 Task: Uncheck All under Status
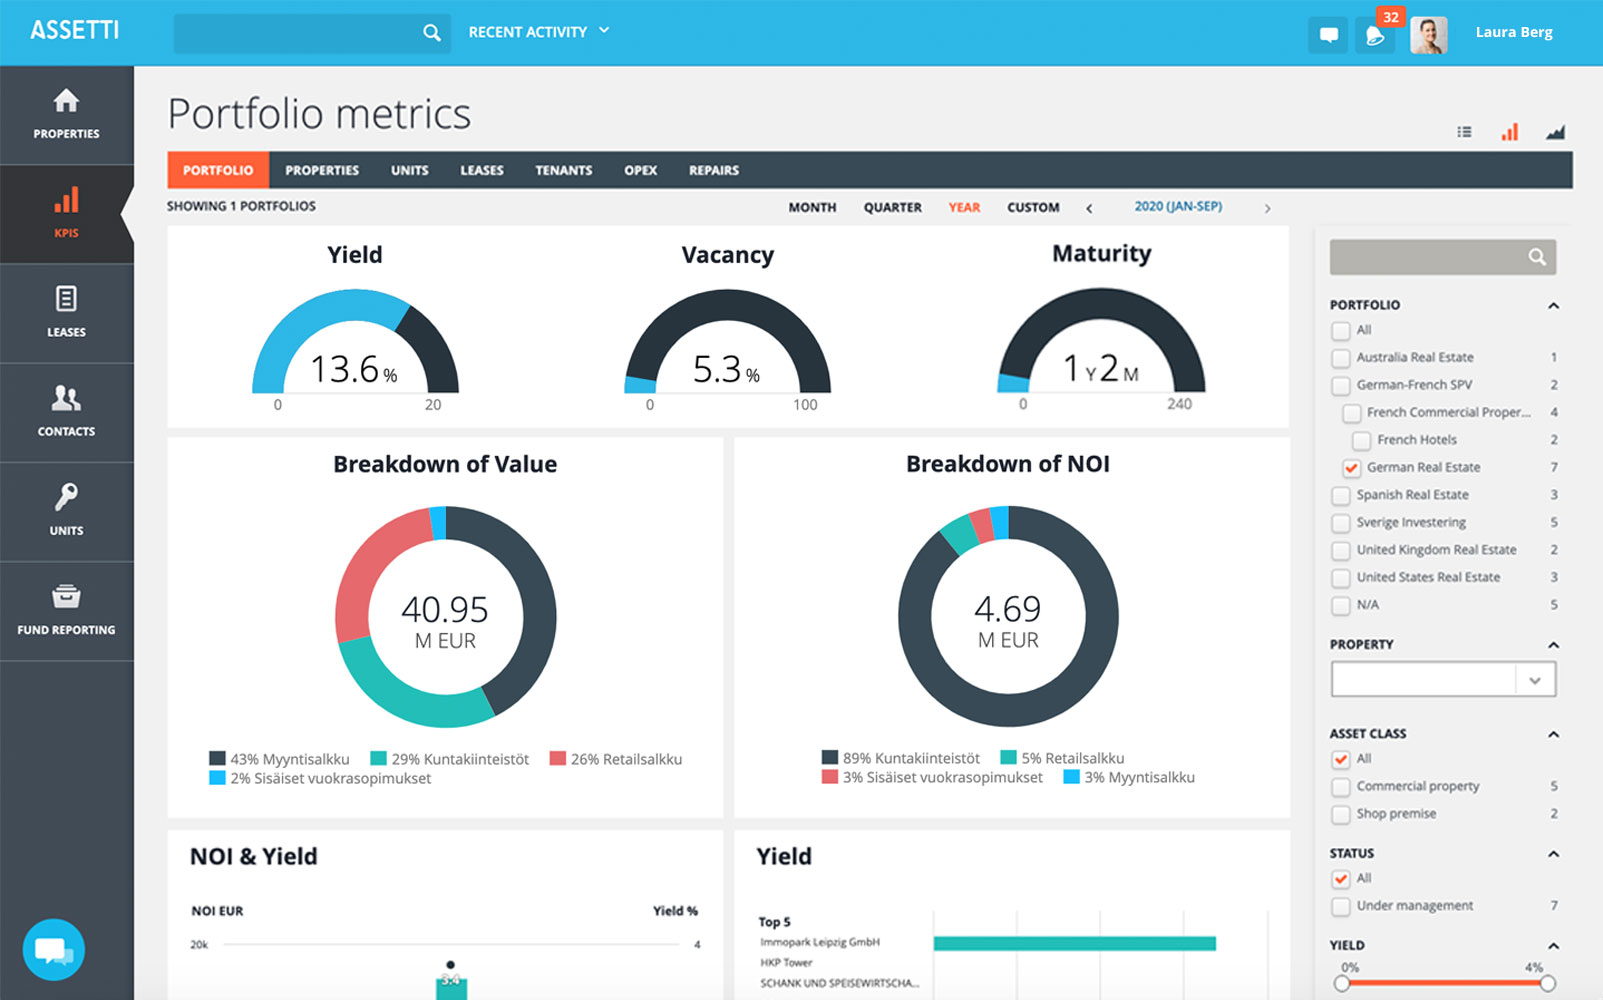[1341, 880]
